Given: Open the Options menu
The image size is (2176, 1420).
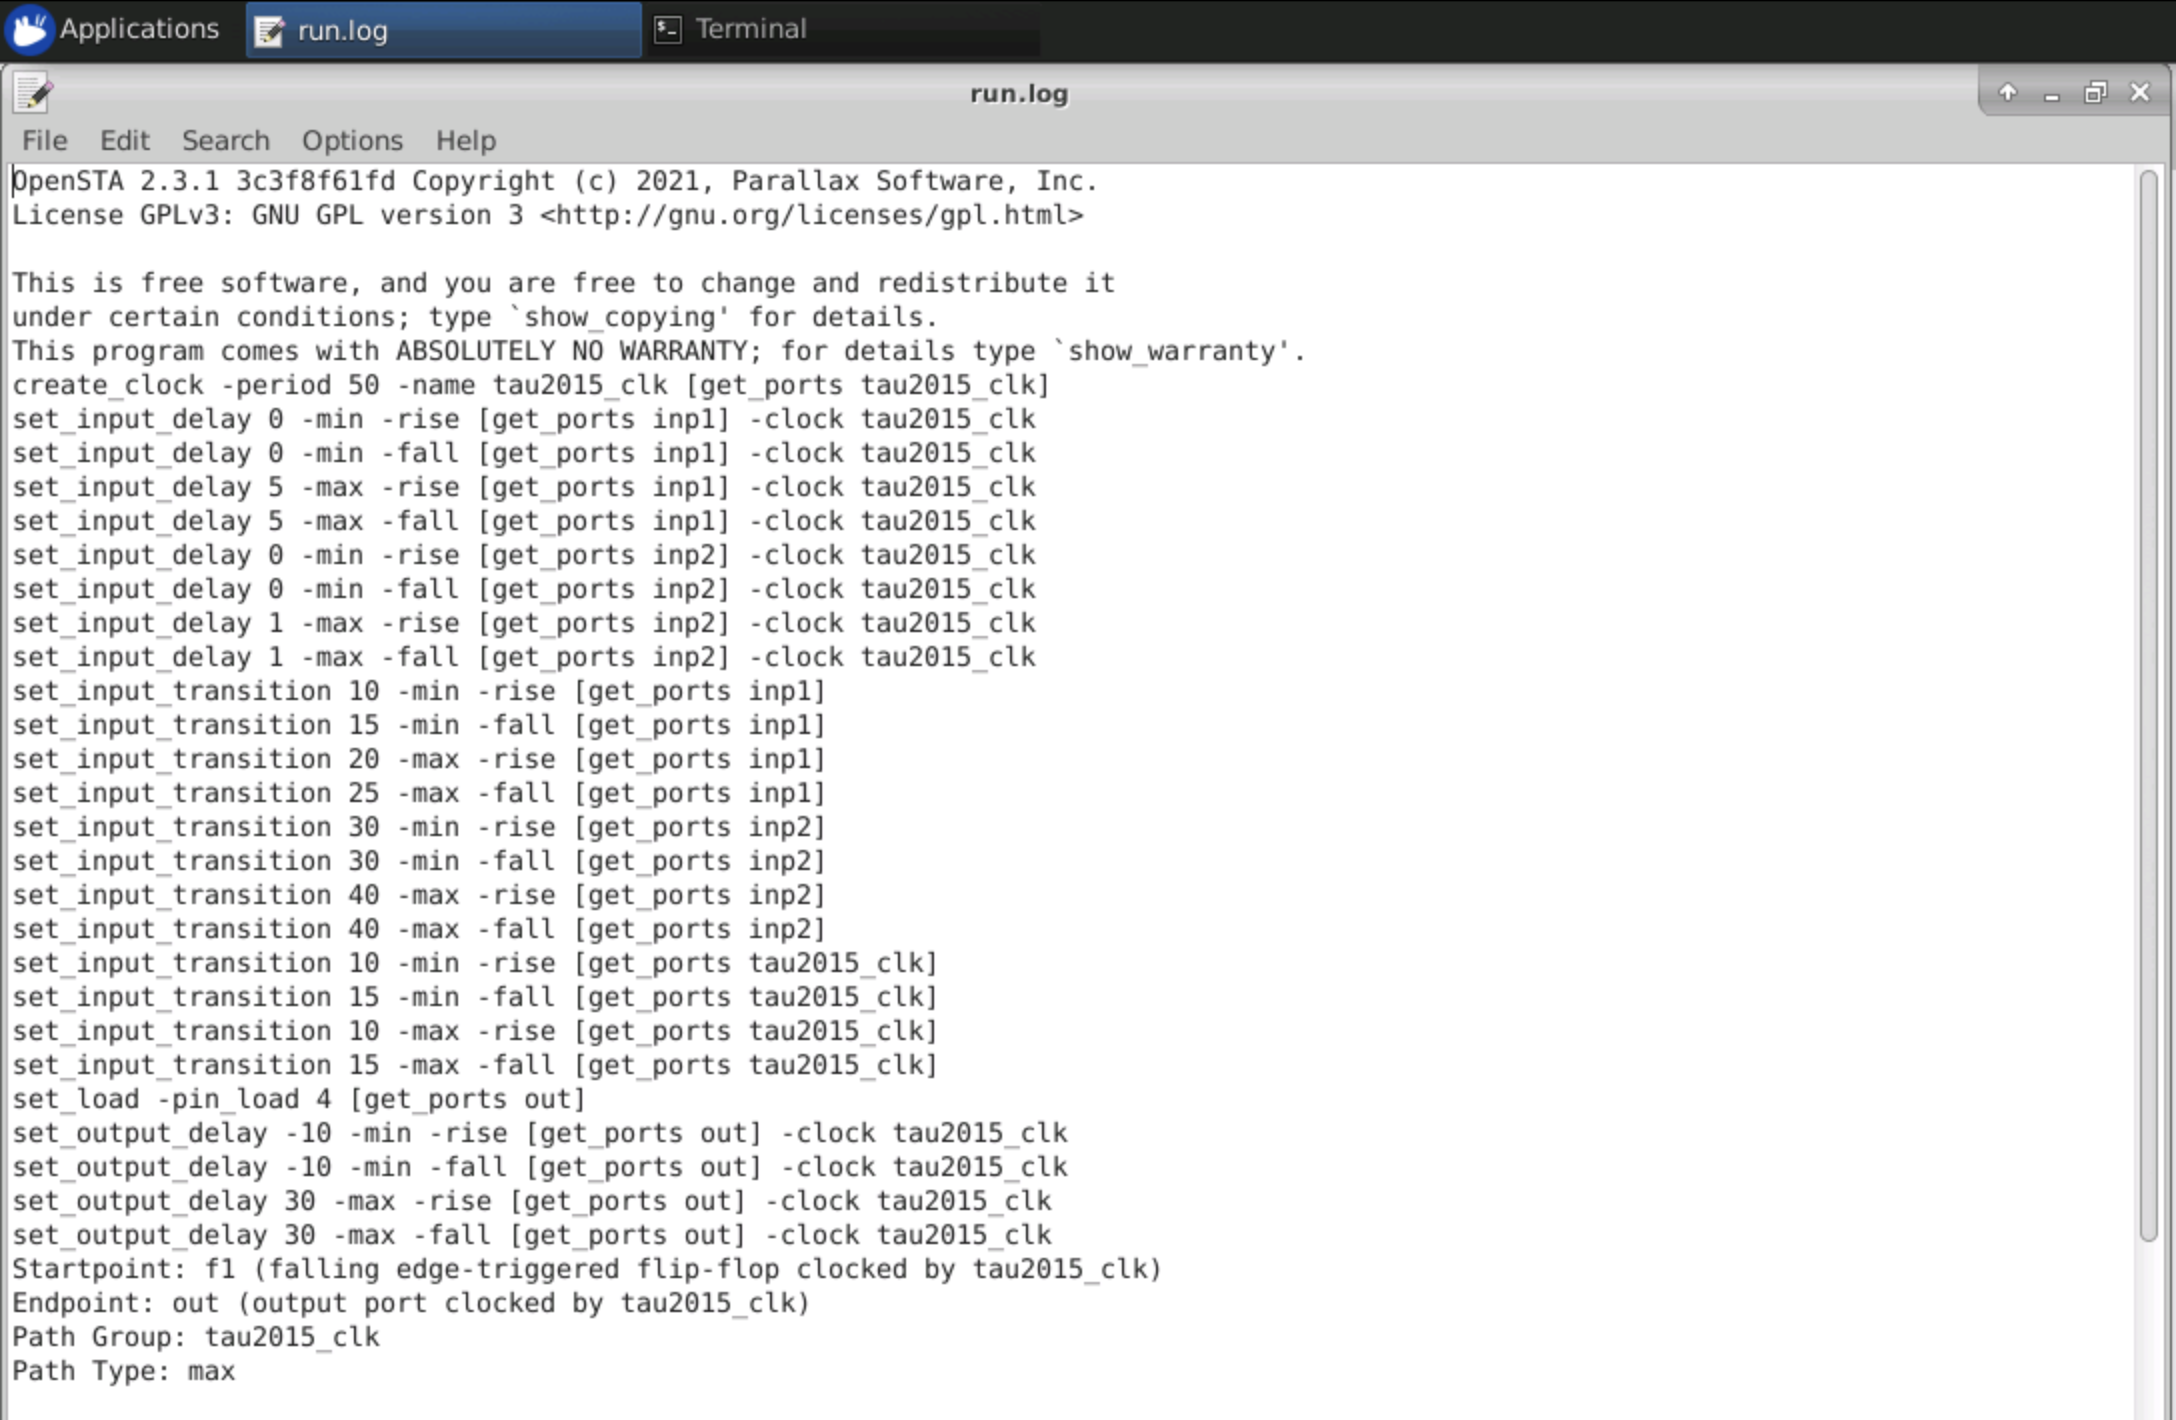Looking at the screenshot, I should point(352,140).
